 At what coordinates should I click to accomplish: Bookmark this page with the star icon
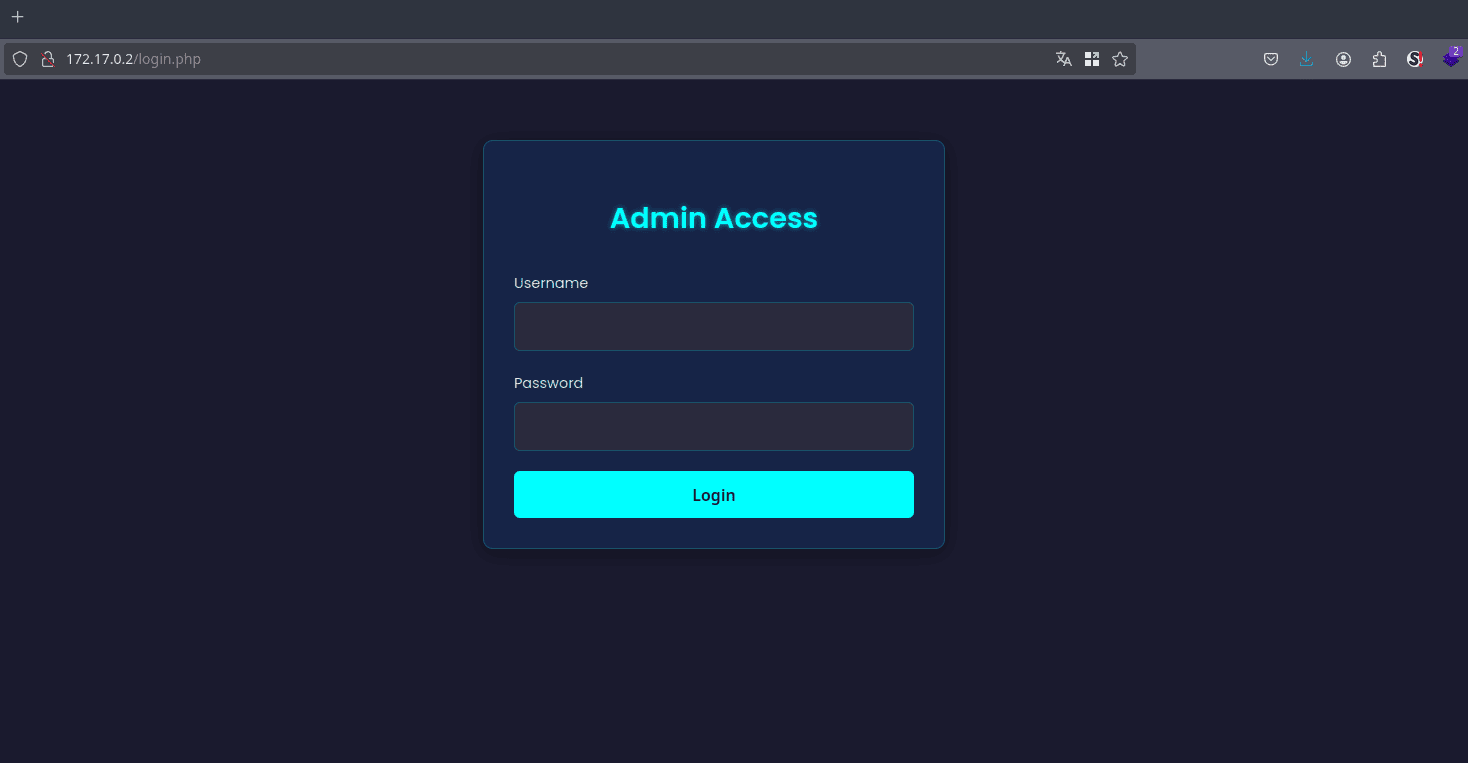[x=1120, y=59]
